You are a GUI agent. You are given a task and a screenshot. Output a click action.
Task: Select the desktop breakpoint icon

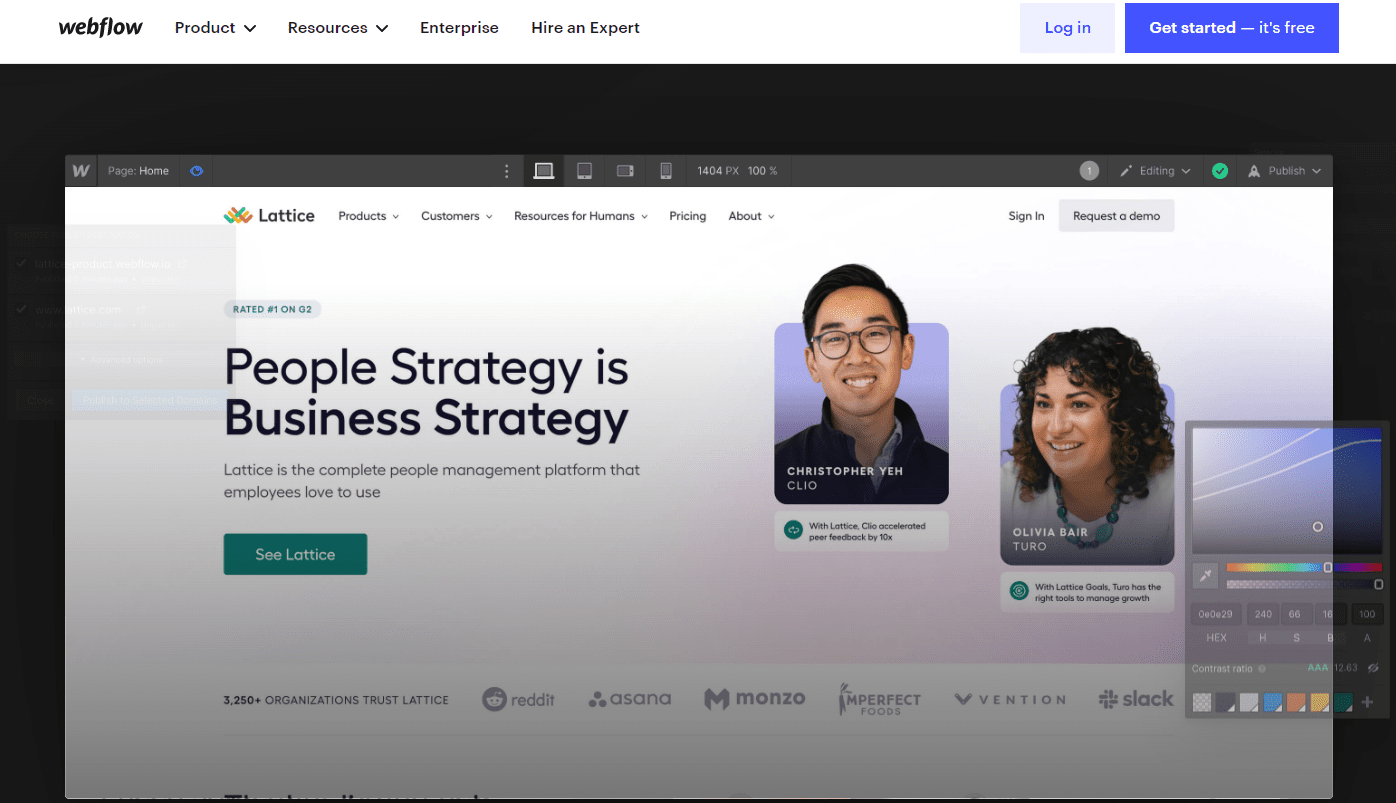pos(544,171)
